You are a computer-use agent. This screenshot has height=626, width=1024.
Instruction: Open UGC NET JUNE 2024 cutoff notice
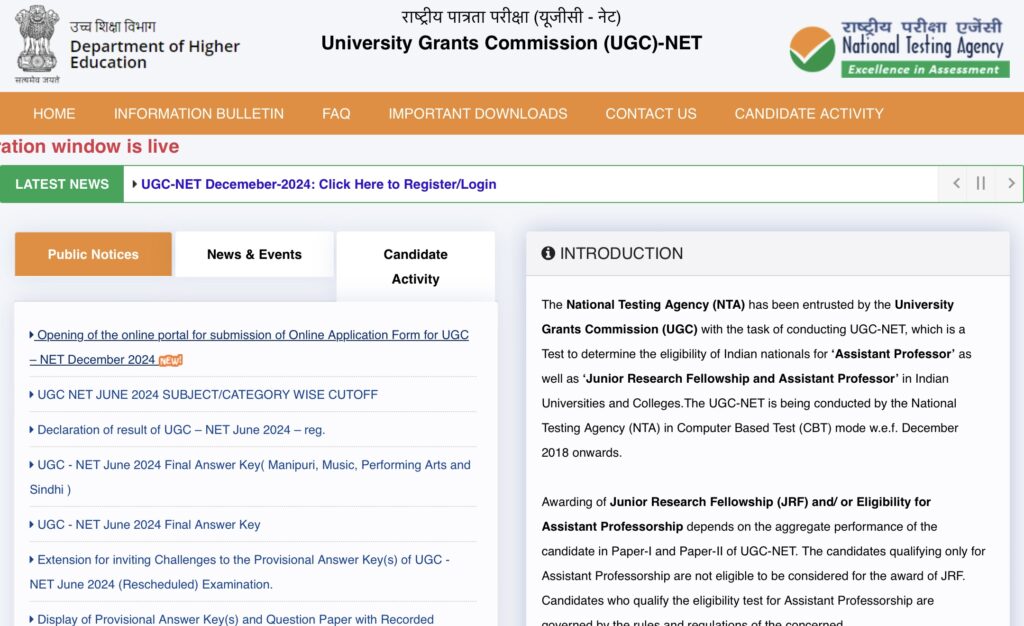point(207,394)
